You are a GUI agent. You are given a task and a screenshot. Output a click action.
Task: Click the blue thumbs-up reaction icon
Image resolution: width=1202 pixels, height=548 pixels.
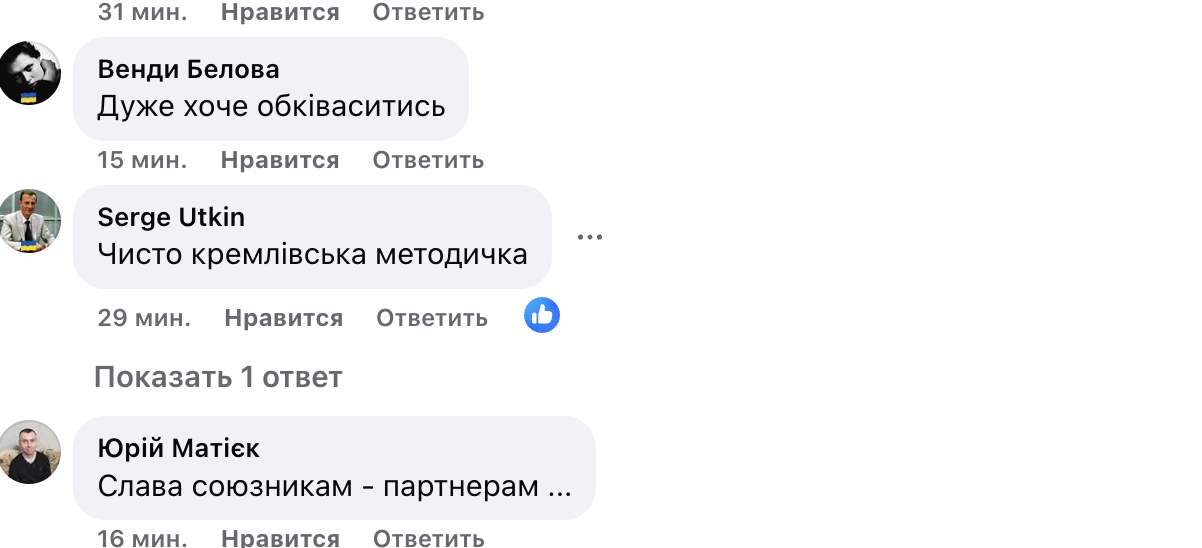point(542,316)
